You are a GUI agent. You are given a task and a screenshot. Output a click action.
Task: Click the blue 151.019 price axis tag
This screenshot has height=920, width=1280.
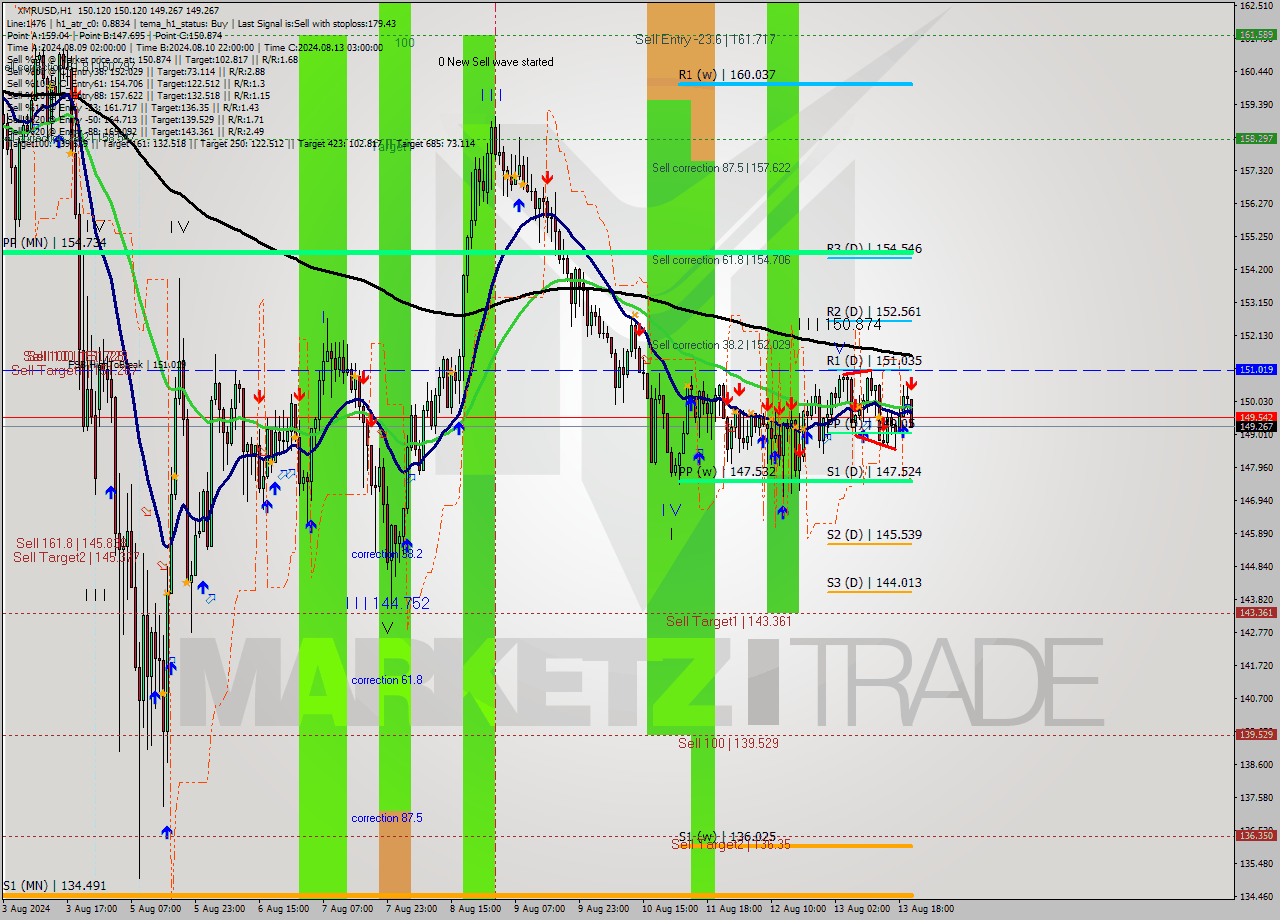1256,370
